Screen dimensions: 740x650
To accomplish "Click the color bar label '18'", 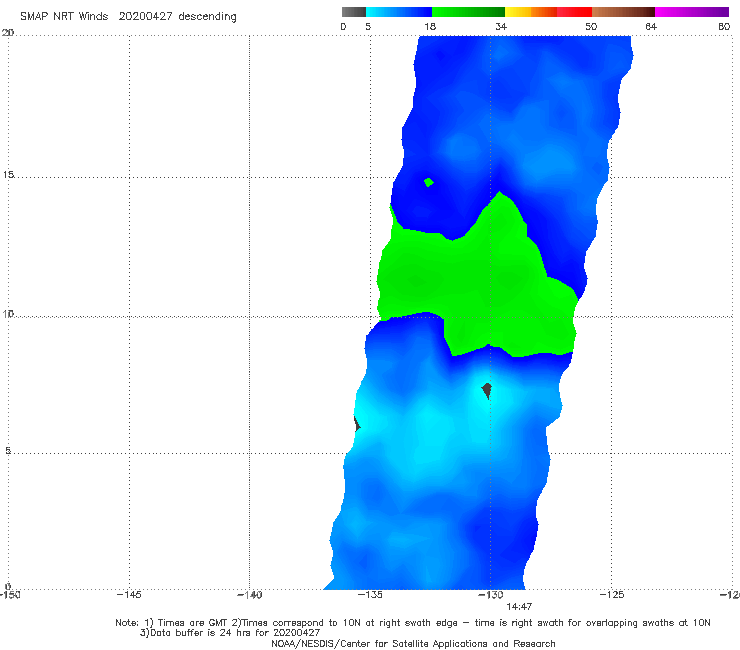I will pyautogui.click(x=430, y=26).
